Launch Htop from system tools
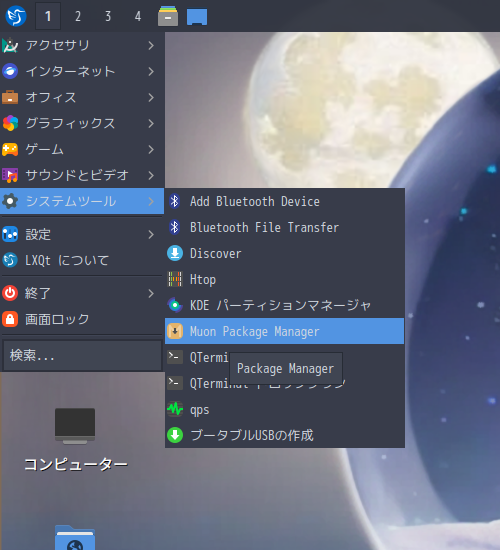This screenshot has width=500, height=550. coord(285,279)
